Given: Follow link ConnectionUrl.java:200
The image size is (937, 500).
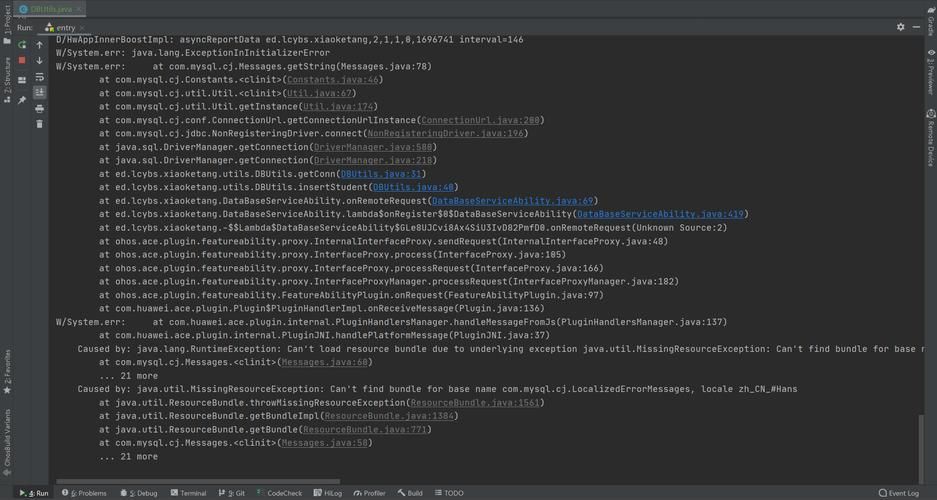Looking at the screenshot, I should click(x=480, y=119).
